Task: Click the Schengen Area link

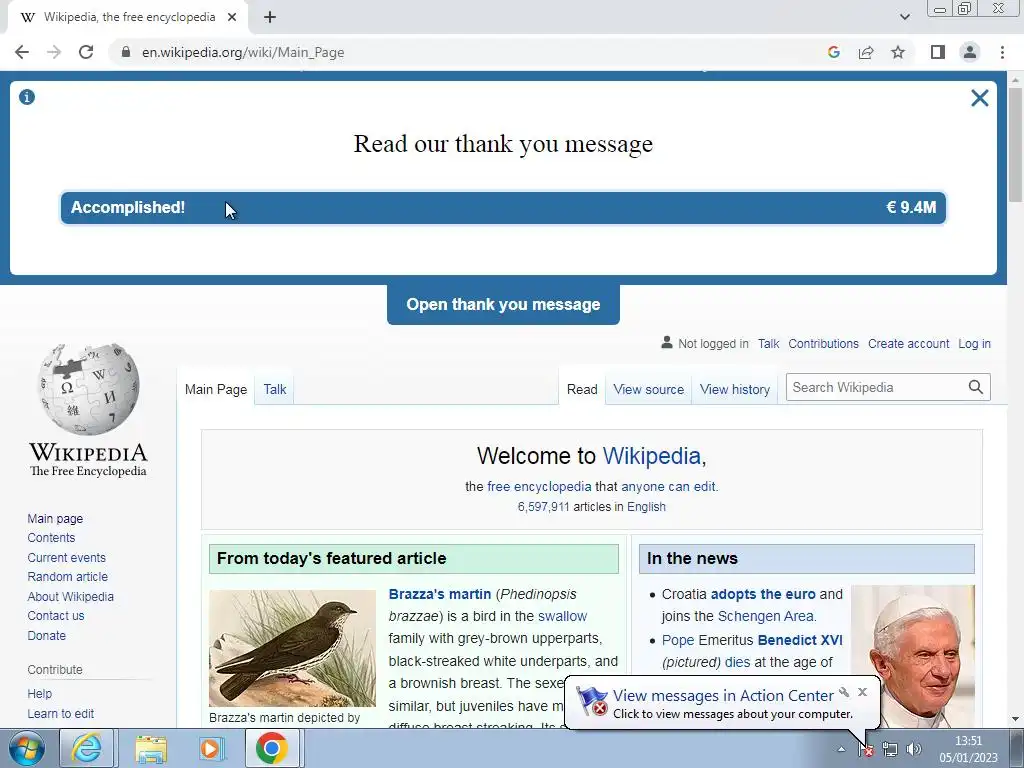Action: click(x=766, y=616)
